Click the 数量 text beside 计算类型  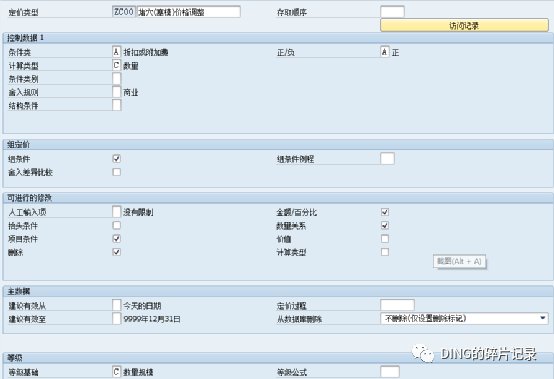coord(131,66)
